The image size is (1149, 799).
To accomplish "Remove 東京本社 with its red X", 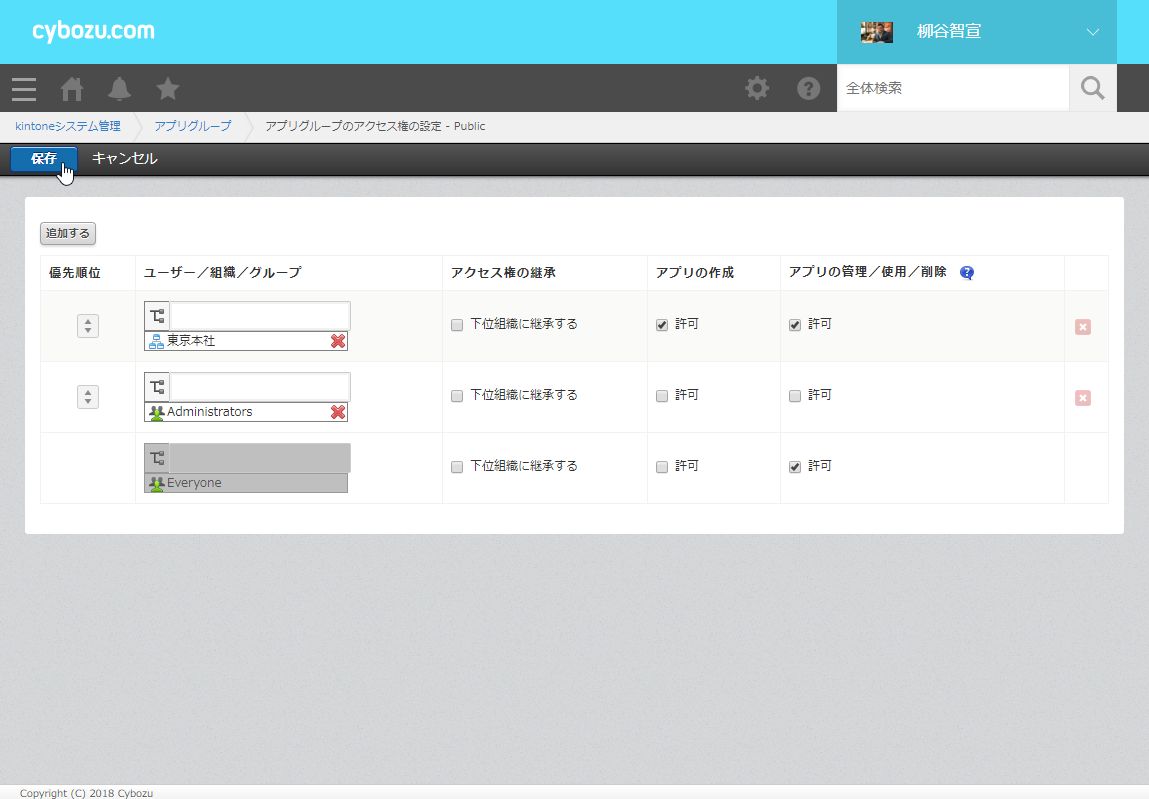I will click(338, 341).
